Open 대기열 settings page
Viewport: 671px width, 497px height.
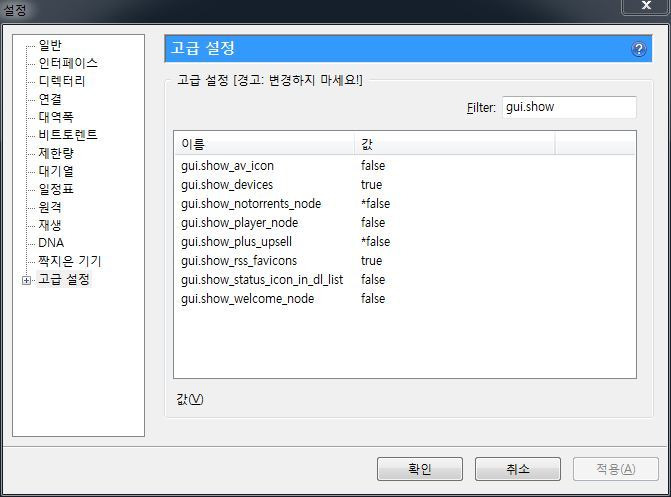(x=56, y=171)
